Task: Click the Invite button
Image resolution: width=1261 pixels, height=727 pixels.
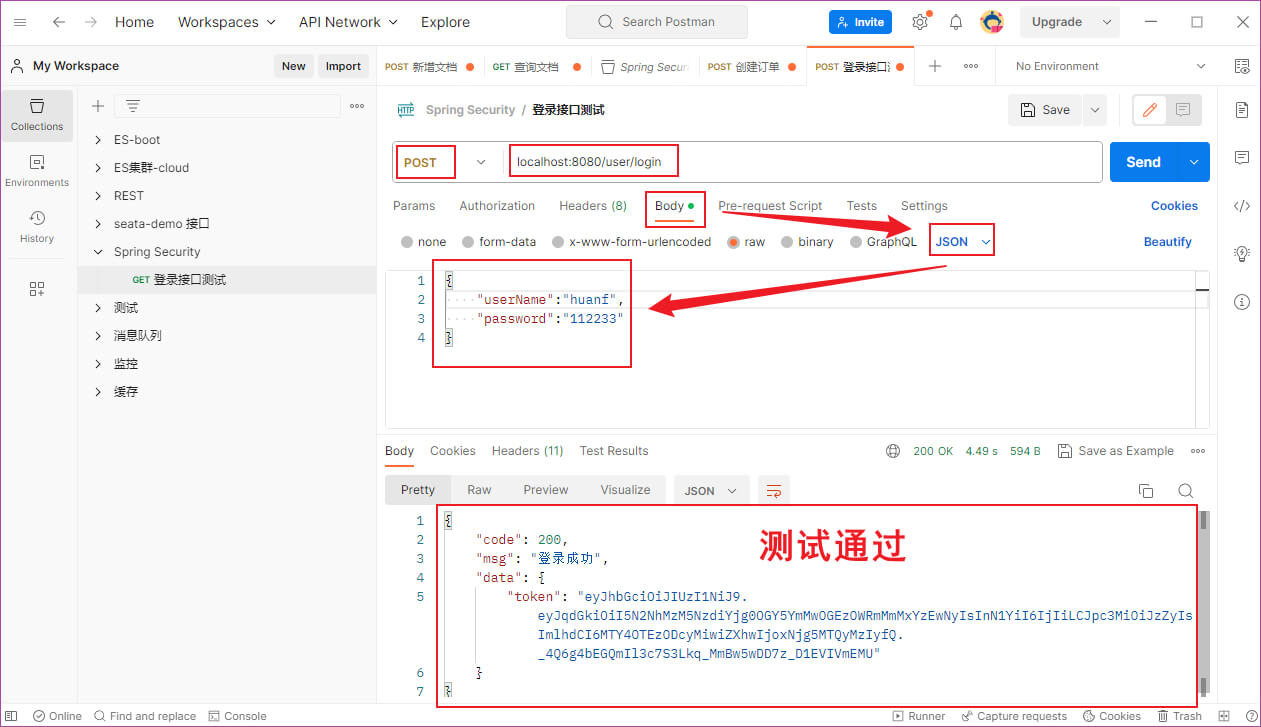Action: click(860, 22)
